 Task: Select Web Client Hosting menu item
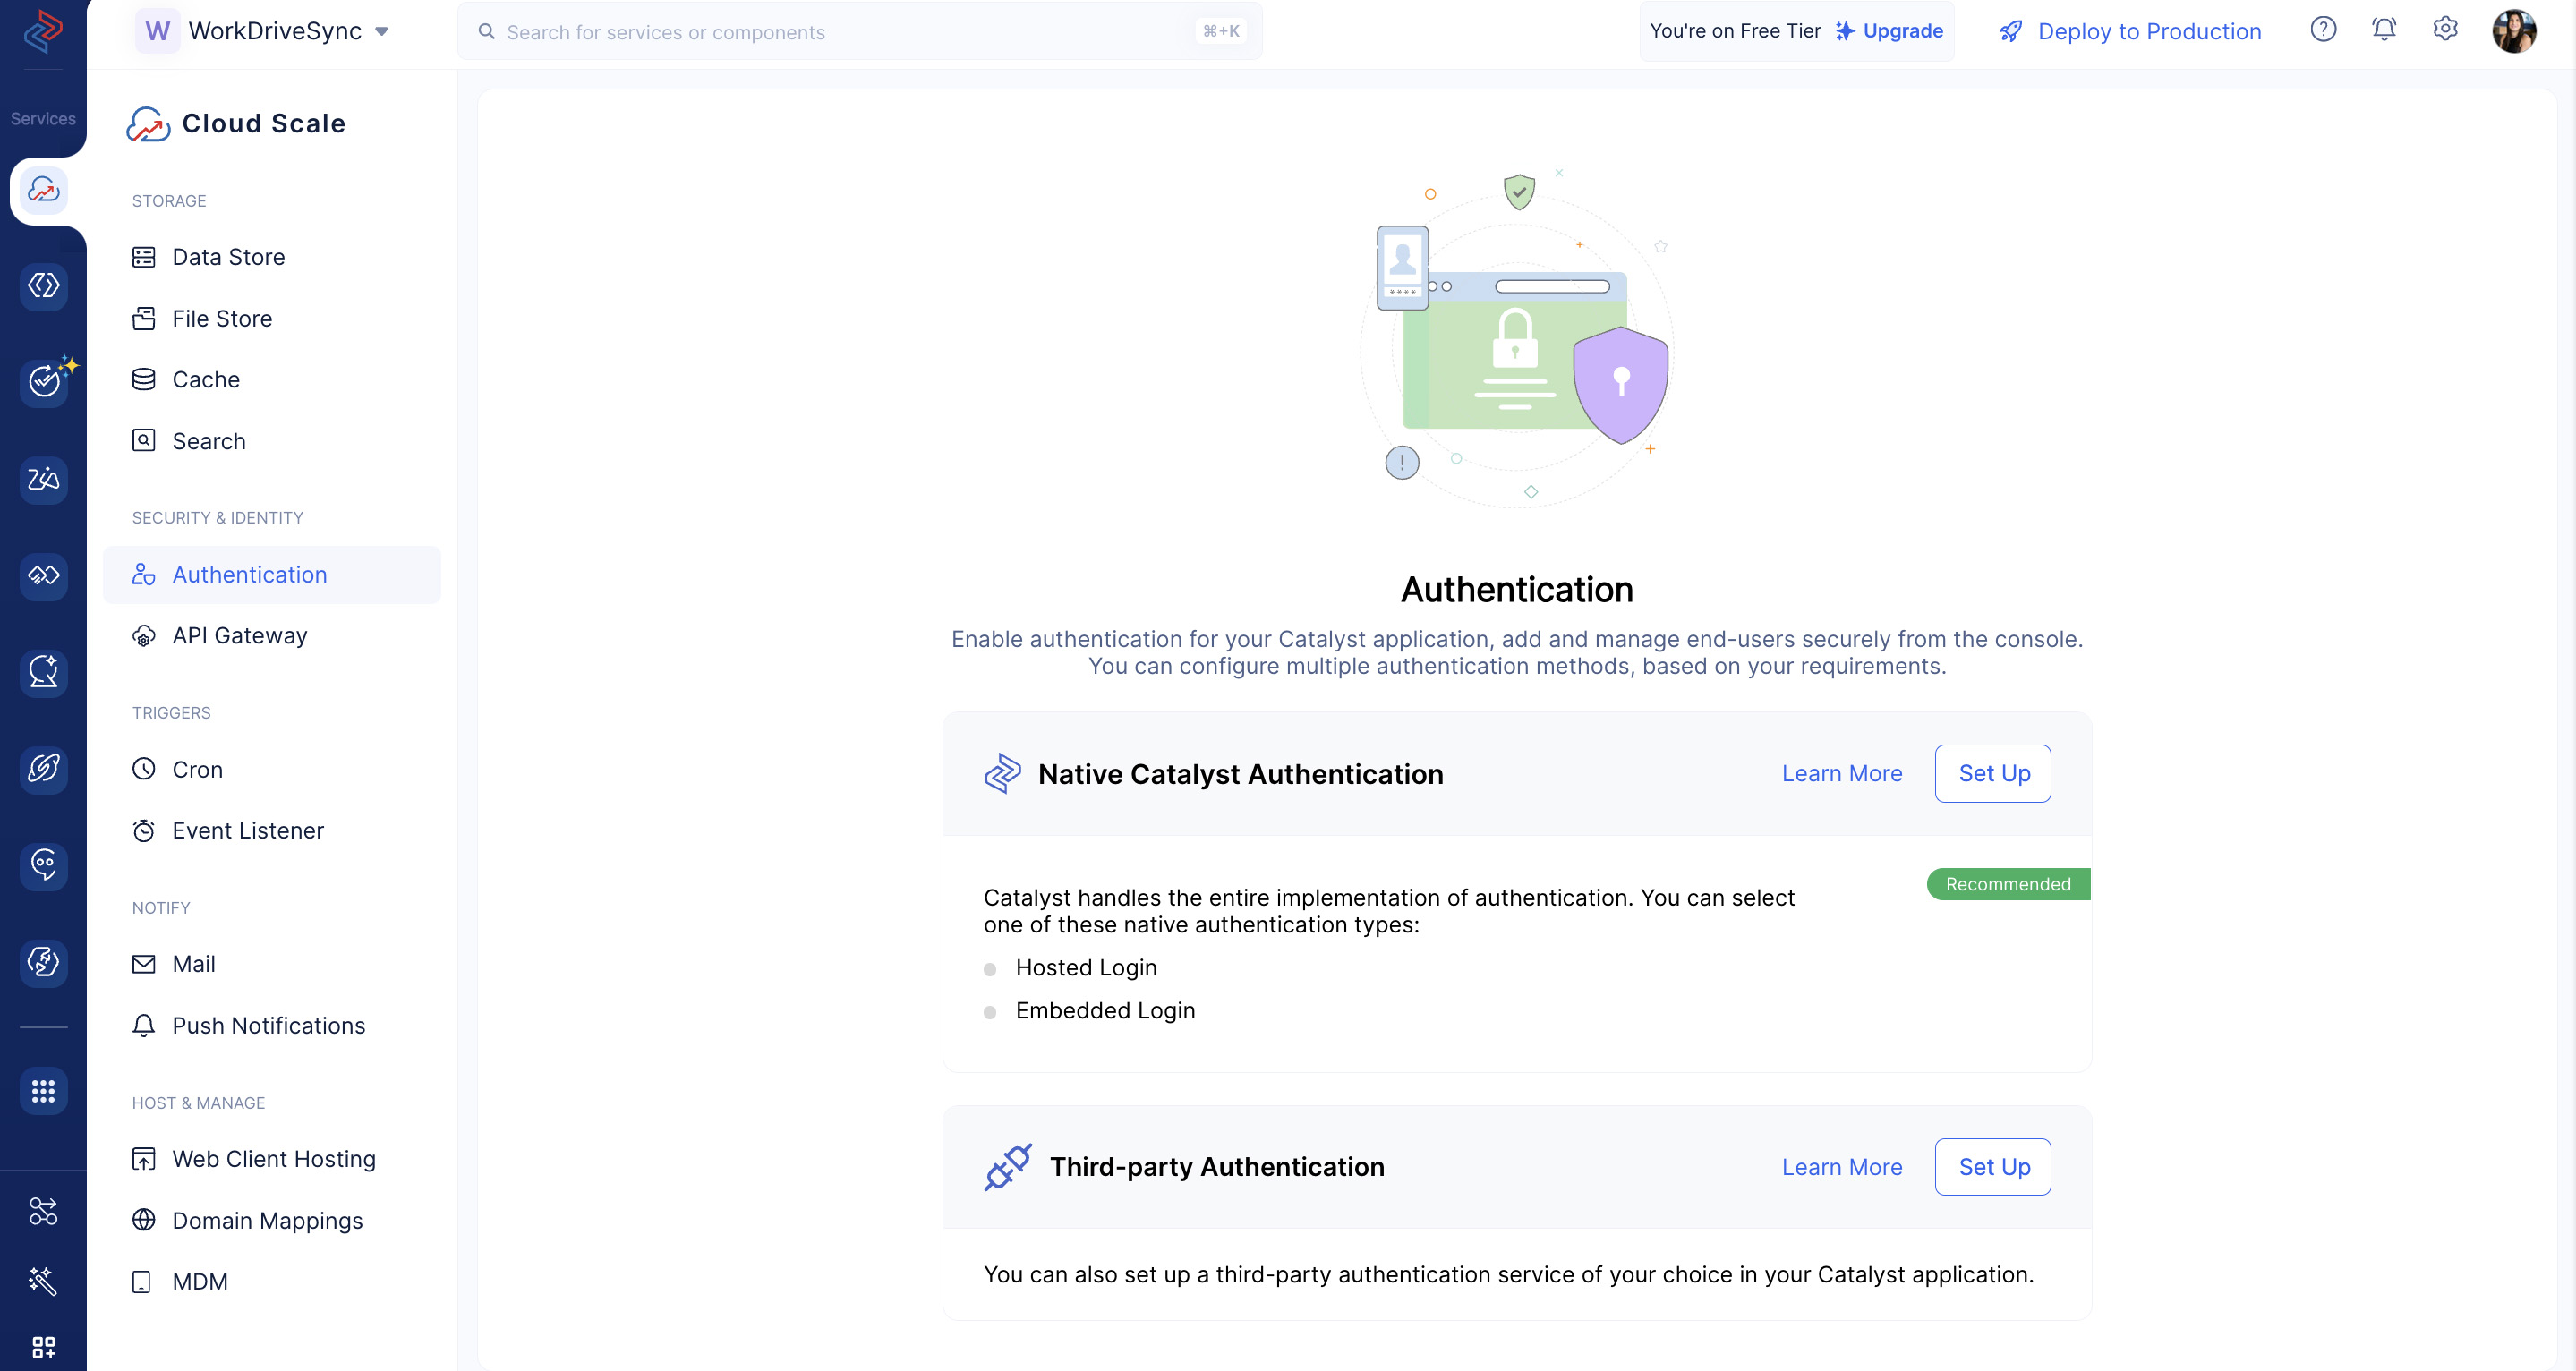tap(273, 1158)
